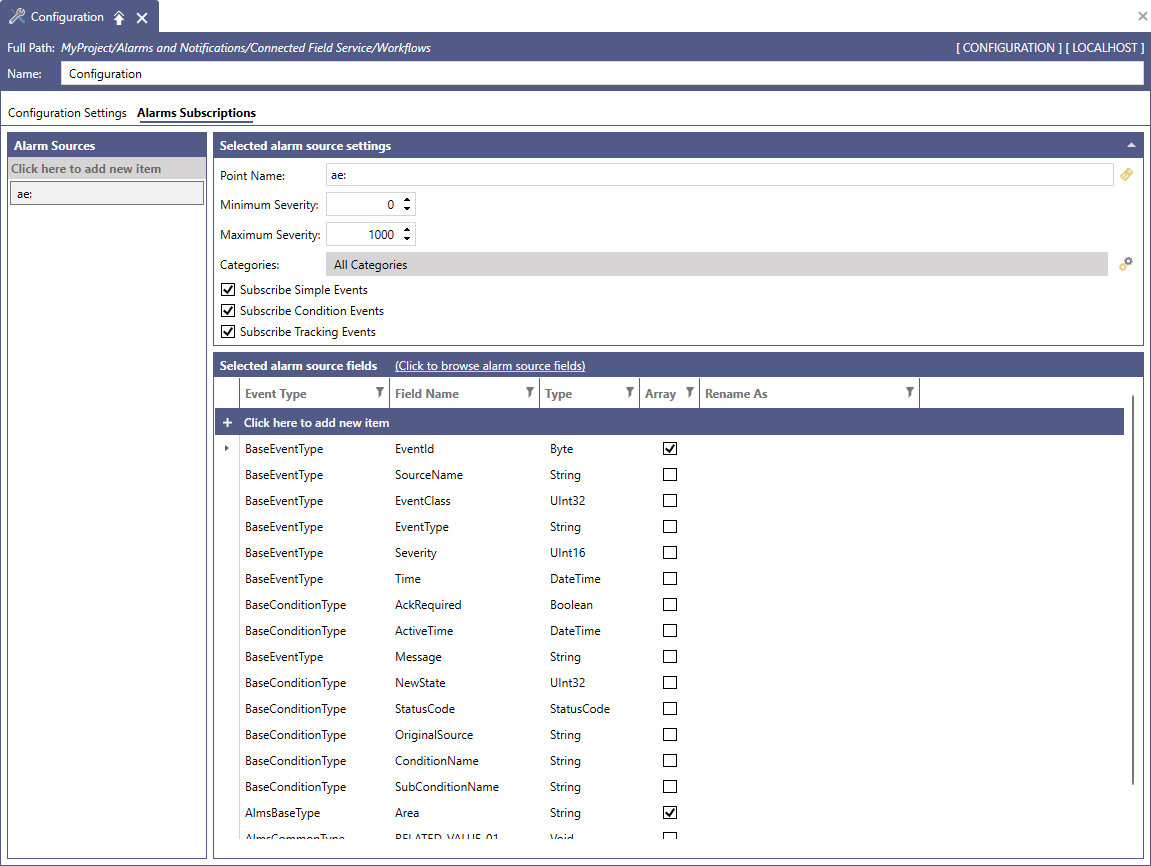Viewport: 1151px width, 866px height.
Task: Uncheck Array checkbox for EventId
Action: 669,448
